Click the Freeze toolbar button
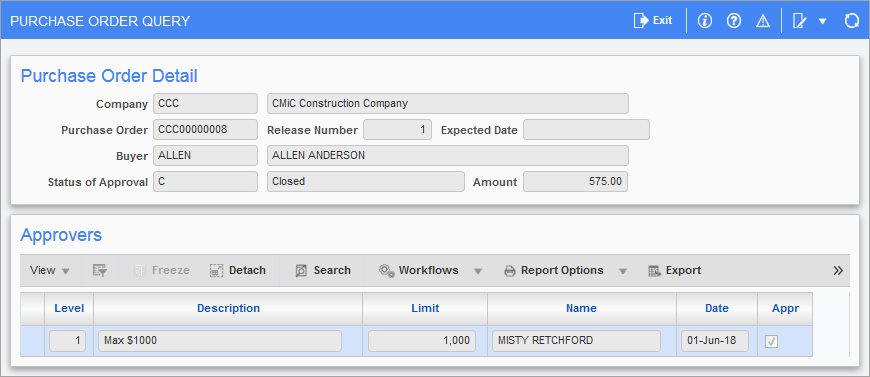Image resolution: width=870 pixels, height=377 pixels. click(x=162, y=270)
